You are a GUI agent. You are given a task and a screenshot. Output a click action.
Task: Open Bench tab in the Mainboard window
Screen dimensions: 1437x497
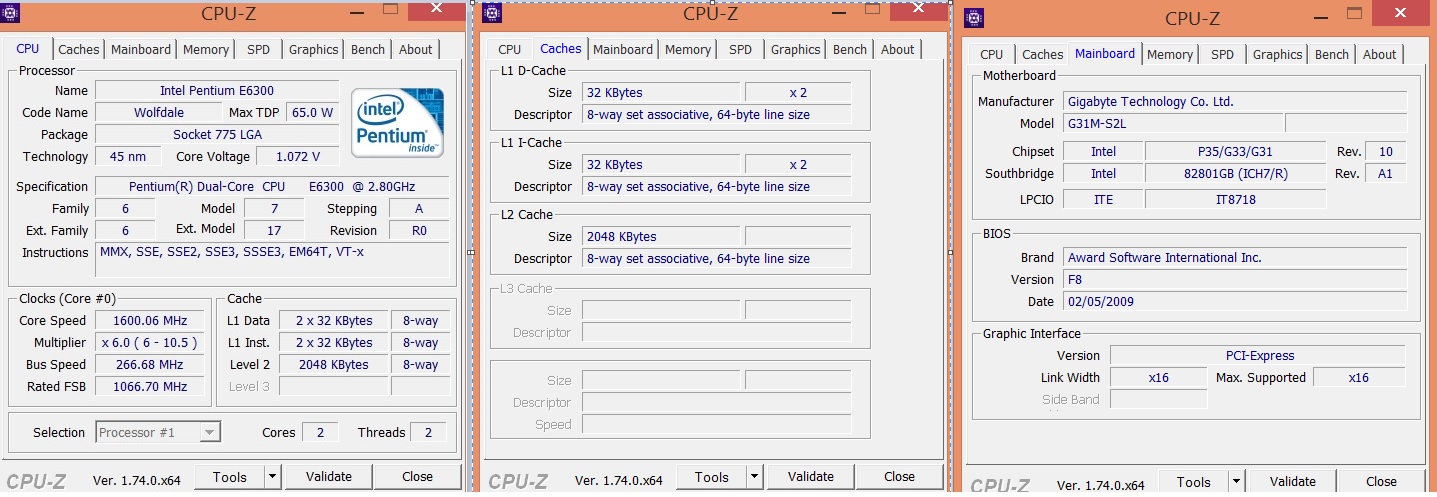[1332, 54]
